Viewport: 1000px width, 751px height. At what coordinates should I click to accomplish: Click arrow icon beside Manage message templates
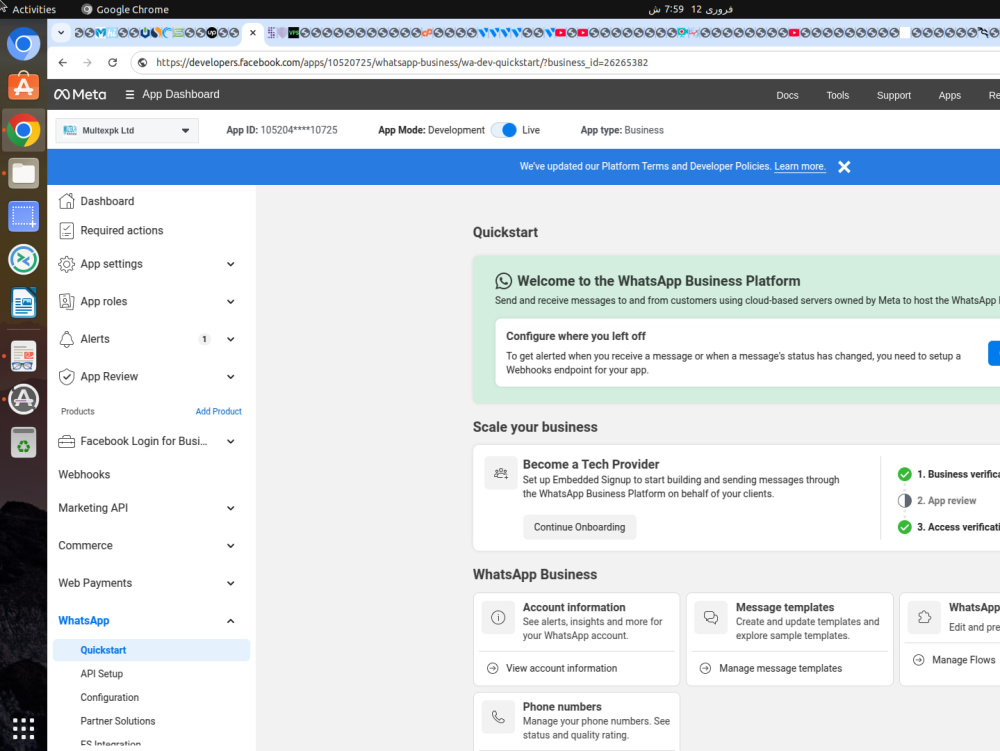(705, 668)
